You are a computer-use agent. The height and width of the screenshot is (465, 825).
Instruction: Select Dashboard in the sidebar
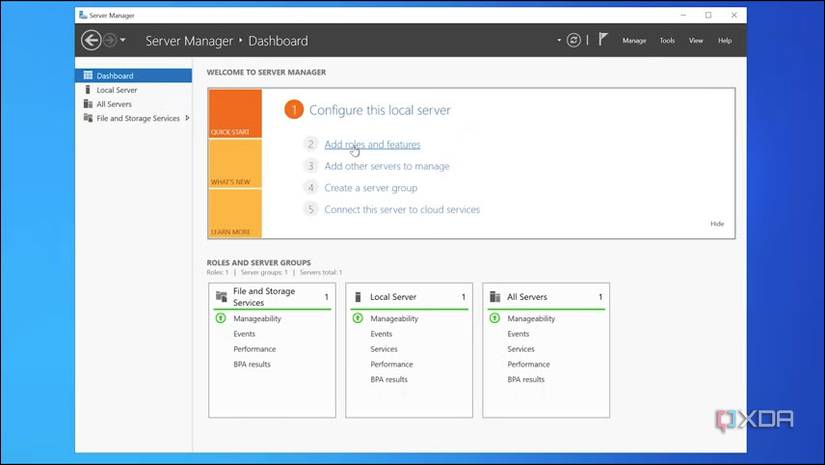[134, 76]
